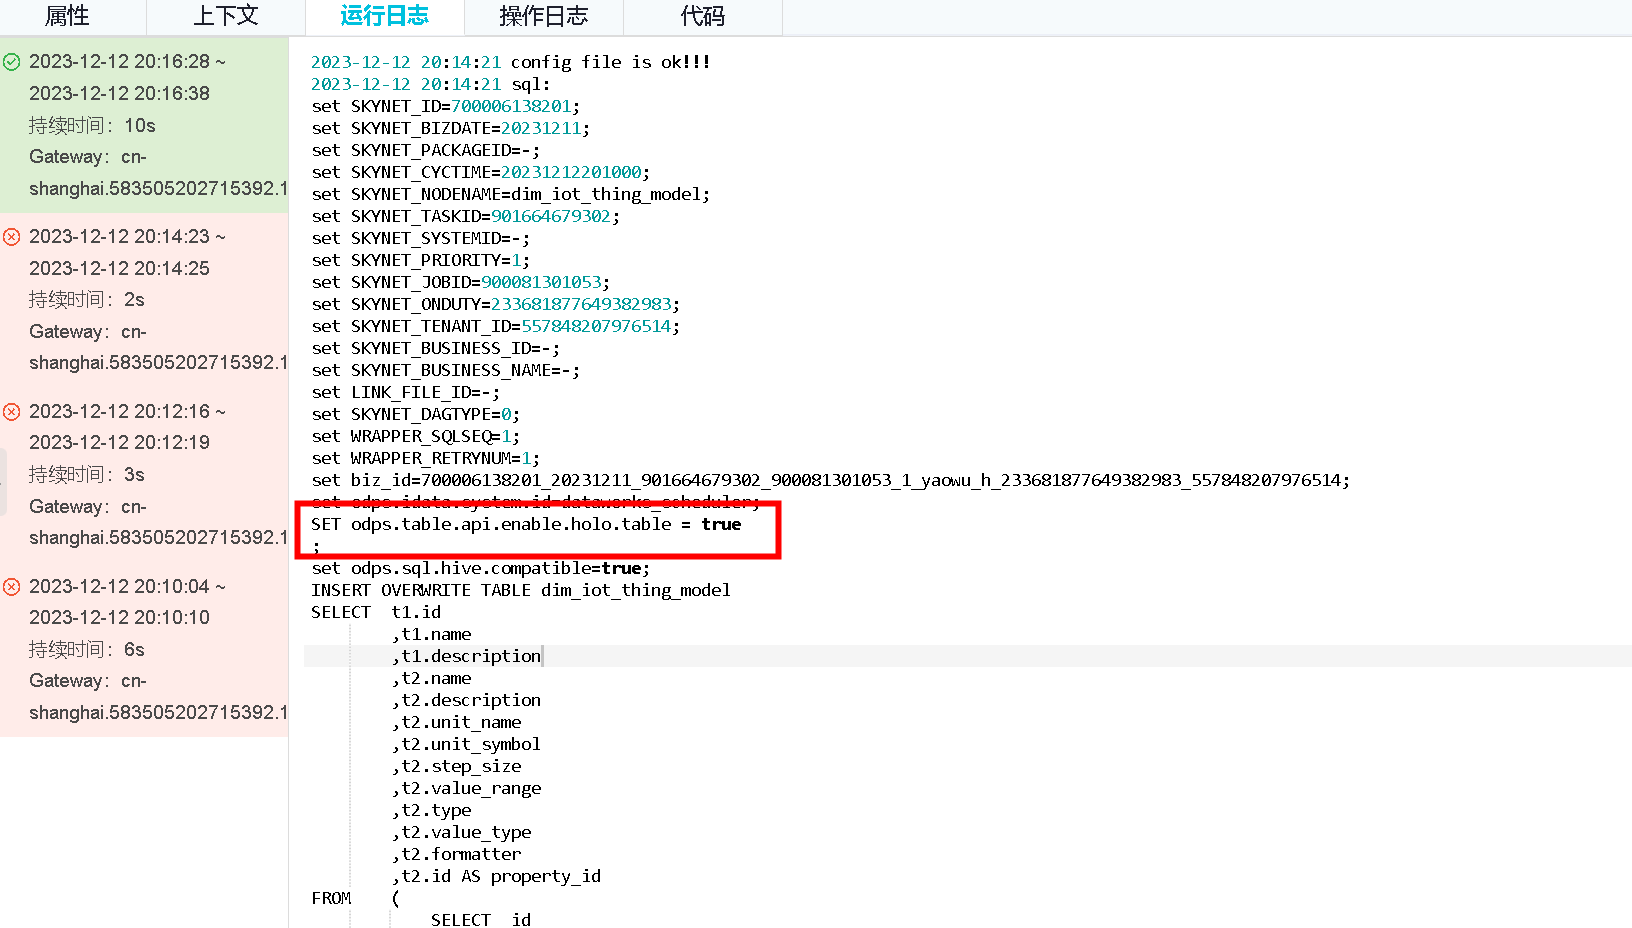Viewport: 1632px width, 928px height.
Task: Click the SKYNET_CYCTIME value 20231212201000
Action: (x=571, y=172)
